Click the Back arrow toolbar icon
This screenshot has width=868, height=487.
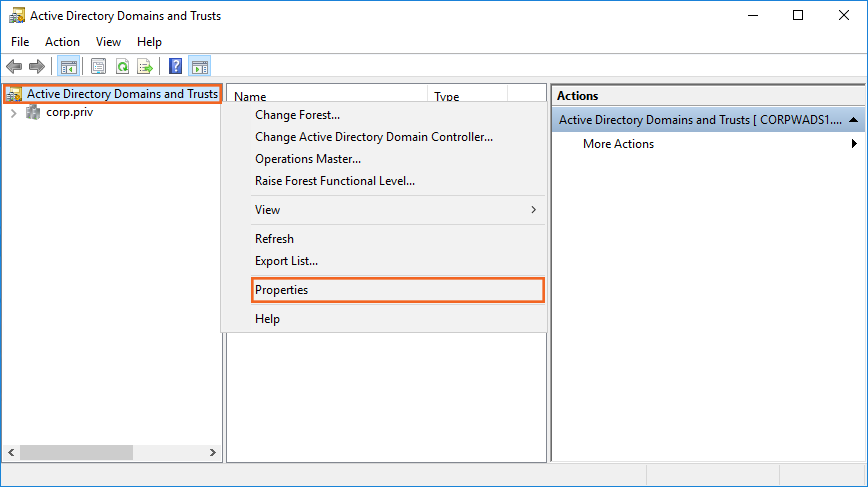click(13, 67)
